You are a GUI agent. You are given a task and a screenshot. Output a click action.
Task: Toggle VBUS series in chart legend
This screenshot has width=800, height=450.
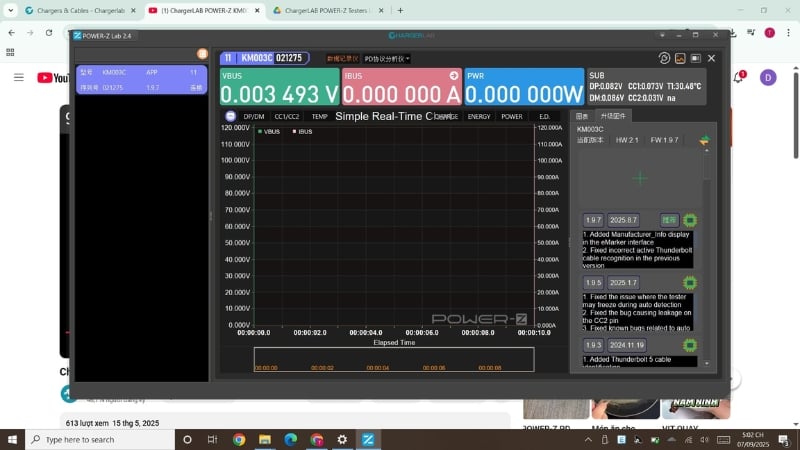coord(269,132)
